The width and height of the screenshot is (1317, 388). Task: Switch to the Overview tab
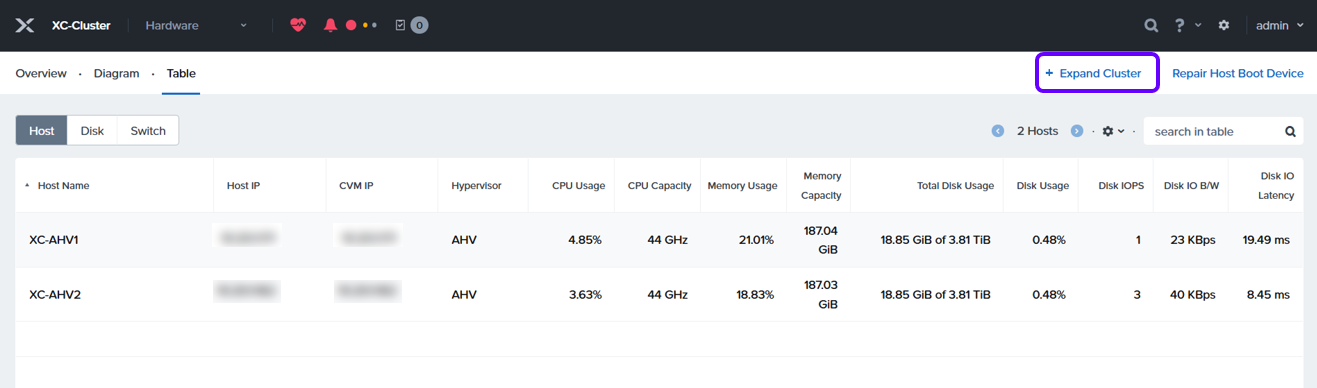pyautogui.click(x=41, y=73)
